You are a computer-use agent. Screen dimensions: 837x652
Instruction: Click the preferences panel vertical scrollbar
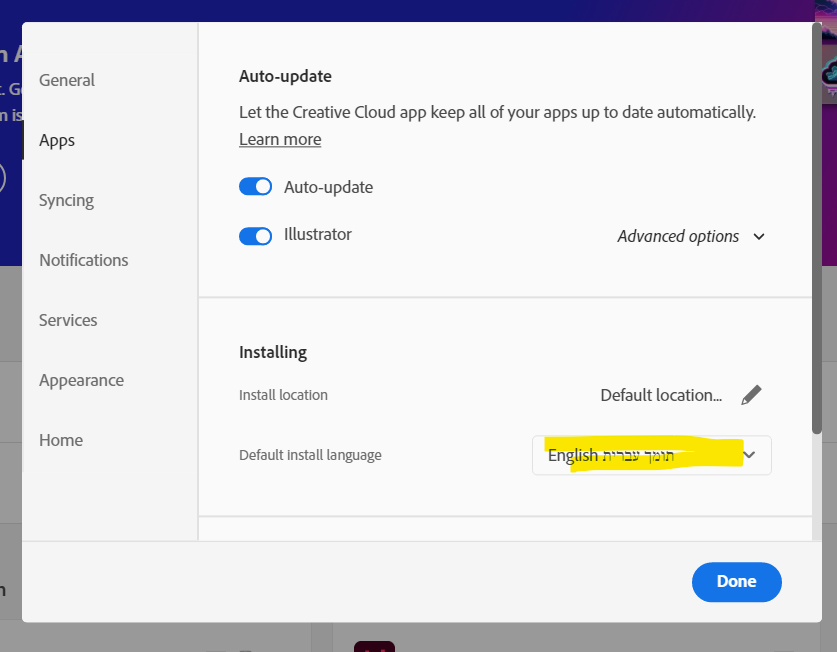tap(817, 230)
